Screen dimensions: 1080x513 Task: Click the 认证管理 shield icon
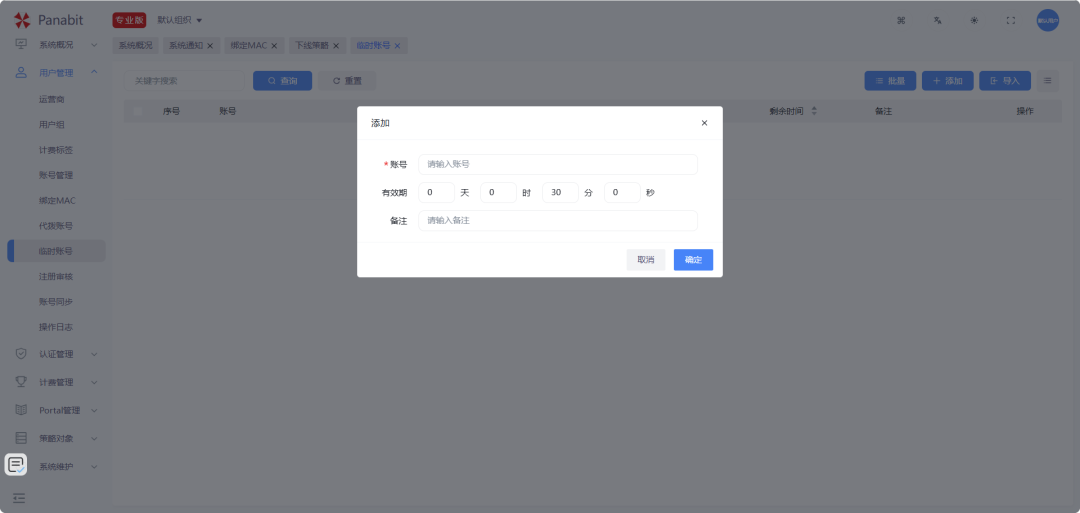point(21,354)
